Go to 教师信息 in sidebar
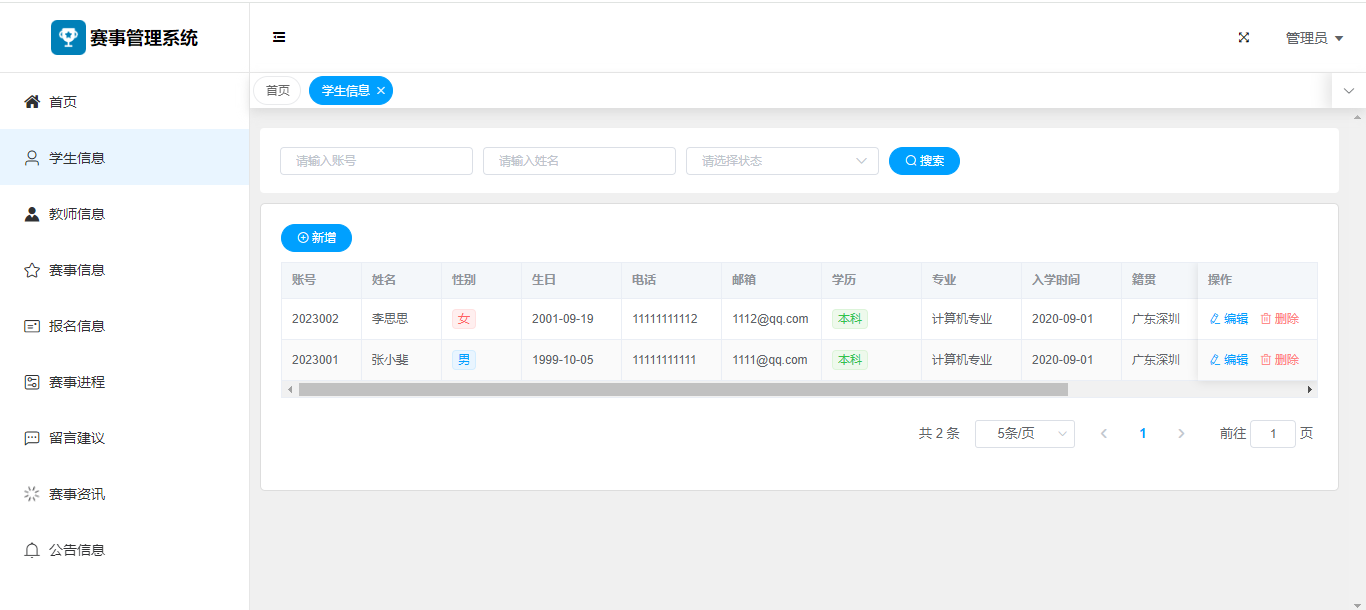The width and height of the screenshot is (1366, 610). click(77, 213)
